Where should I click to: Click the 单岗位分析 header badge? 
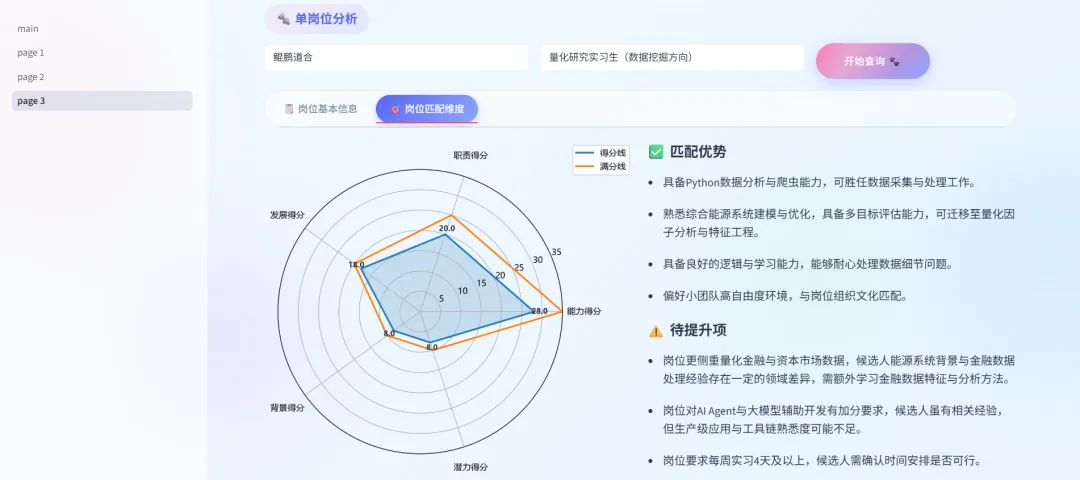pos(317,19)
